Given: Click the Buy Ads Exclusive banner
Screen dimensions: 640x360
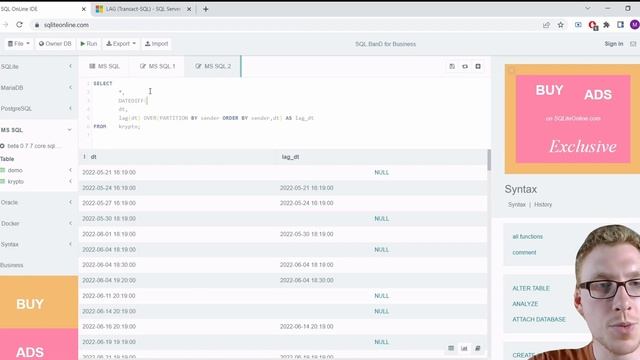Looking at the screenshot, I should click(572, 119).
